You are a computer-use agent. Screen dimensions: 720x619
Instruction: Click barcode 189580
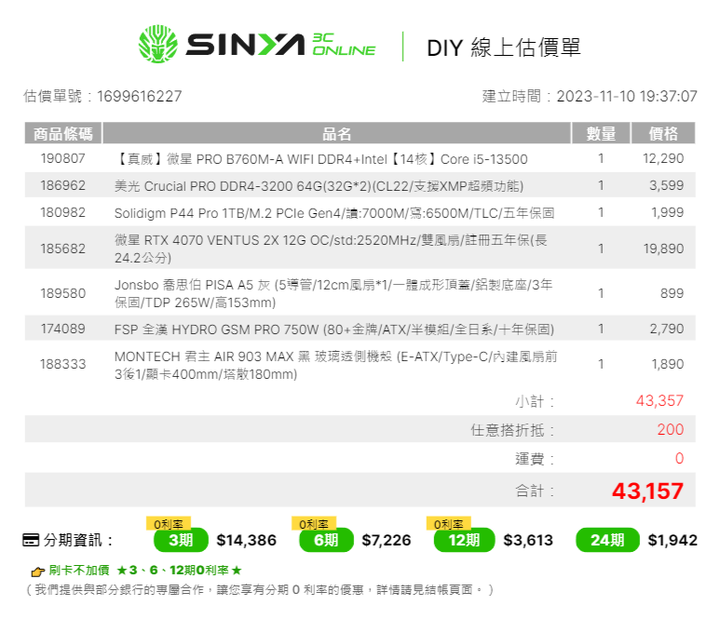(63, 293)
